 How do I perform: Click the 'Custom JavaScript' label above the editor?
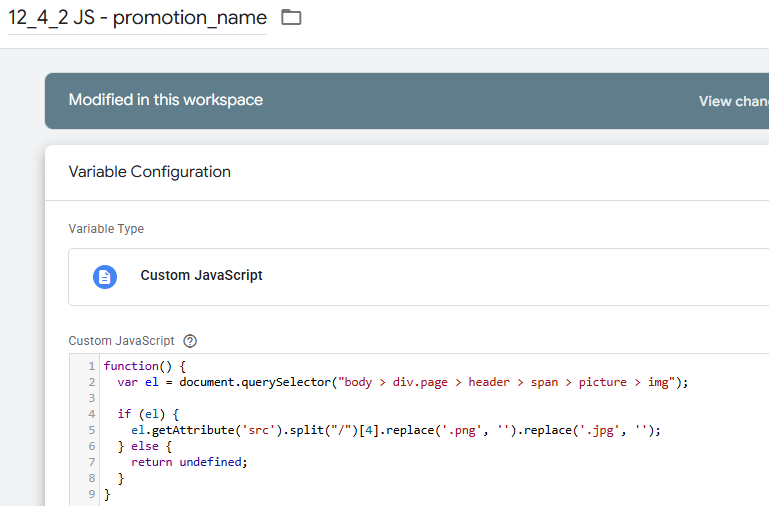point(121,340)
